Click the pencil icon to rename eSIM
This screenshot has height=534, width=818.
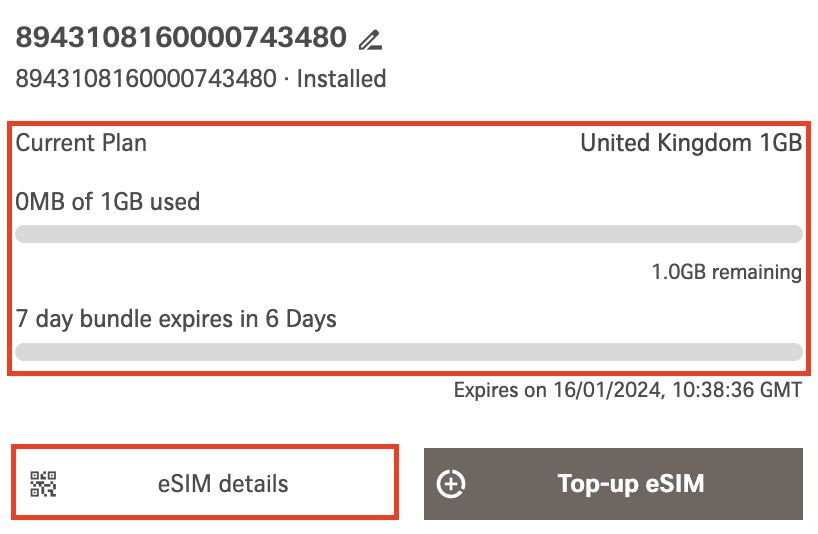371,41
